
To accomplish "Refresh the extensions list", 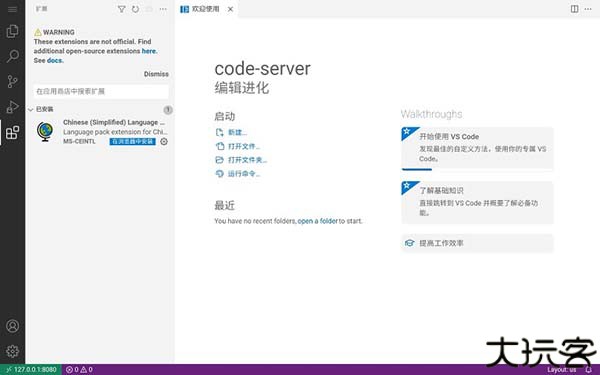I will (x=135, y=9).
